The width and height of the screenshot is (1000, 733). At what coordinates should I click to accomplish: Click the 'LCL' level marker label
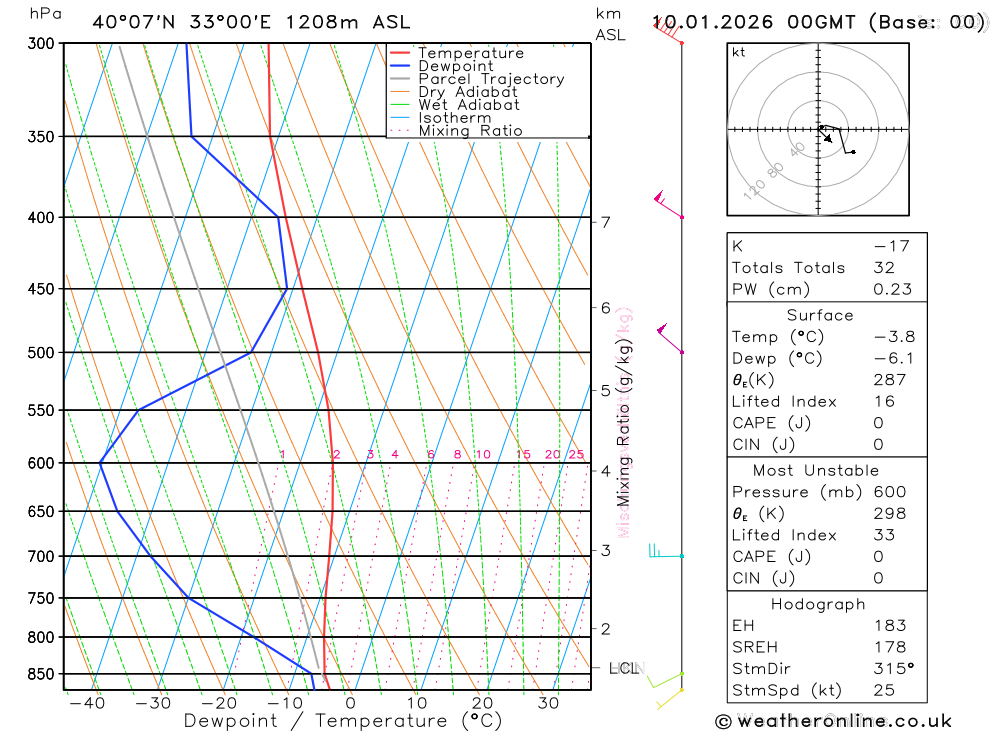tap(624, 668)
